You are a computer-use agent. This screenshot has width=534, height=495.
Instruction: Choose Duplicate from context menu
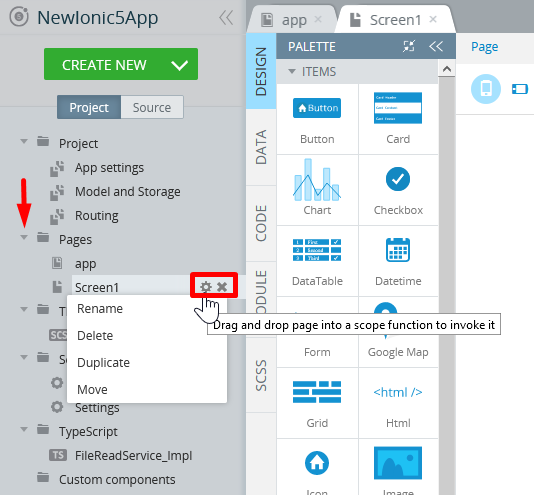coord(104,362)
